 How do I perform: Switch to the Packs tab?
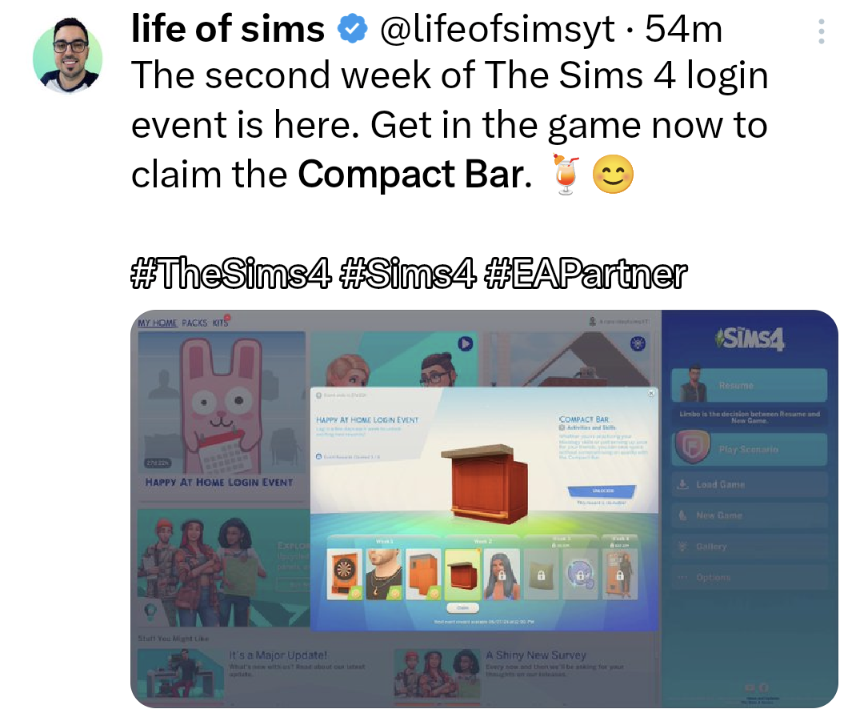[x=195, y=323]
